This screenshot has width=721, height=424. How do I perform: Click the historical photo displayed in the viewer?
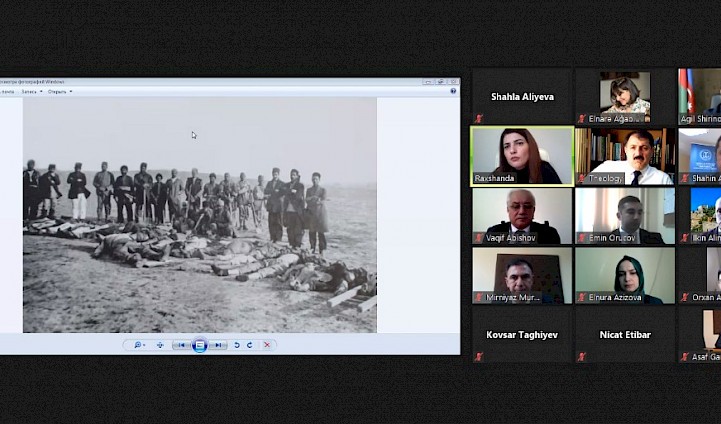click(200, 215)
